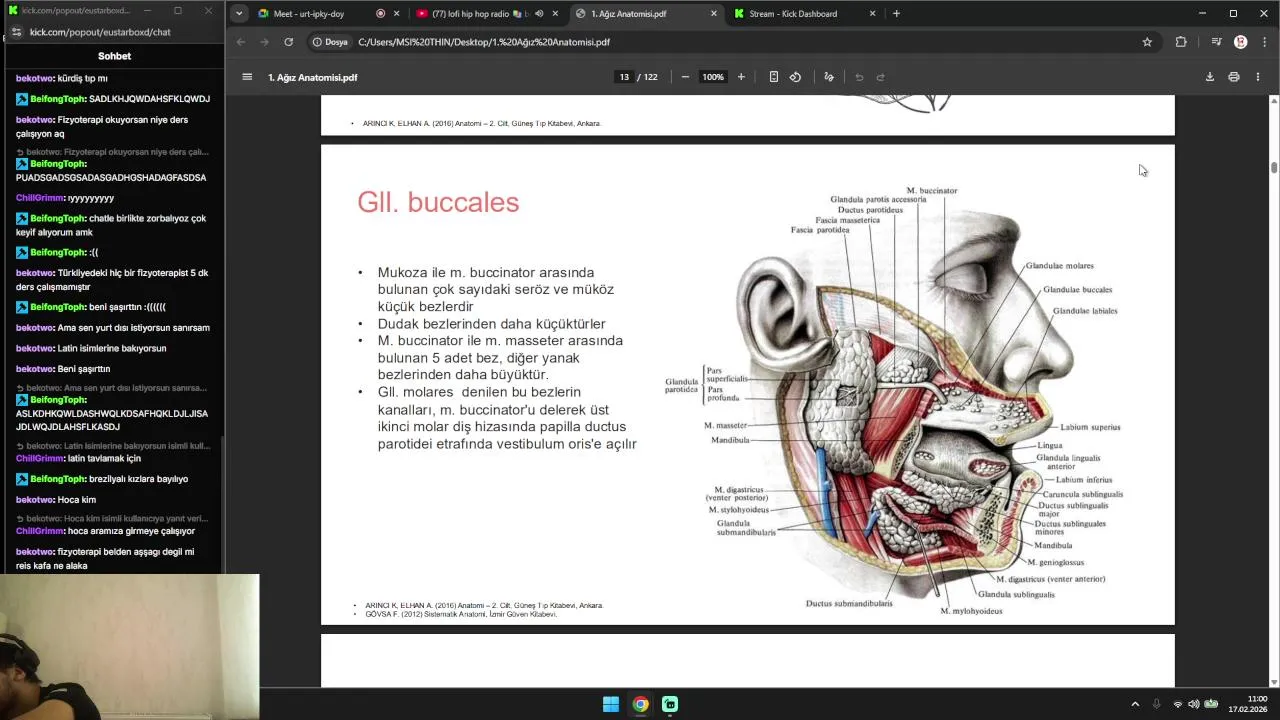Image resolution: width=1280 pixels, height=720 pixels.
Task: Click the Chrome address bar file path
Action: 484,42
